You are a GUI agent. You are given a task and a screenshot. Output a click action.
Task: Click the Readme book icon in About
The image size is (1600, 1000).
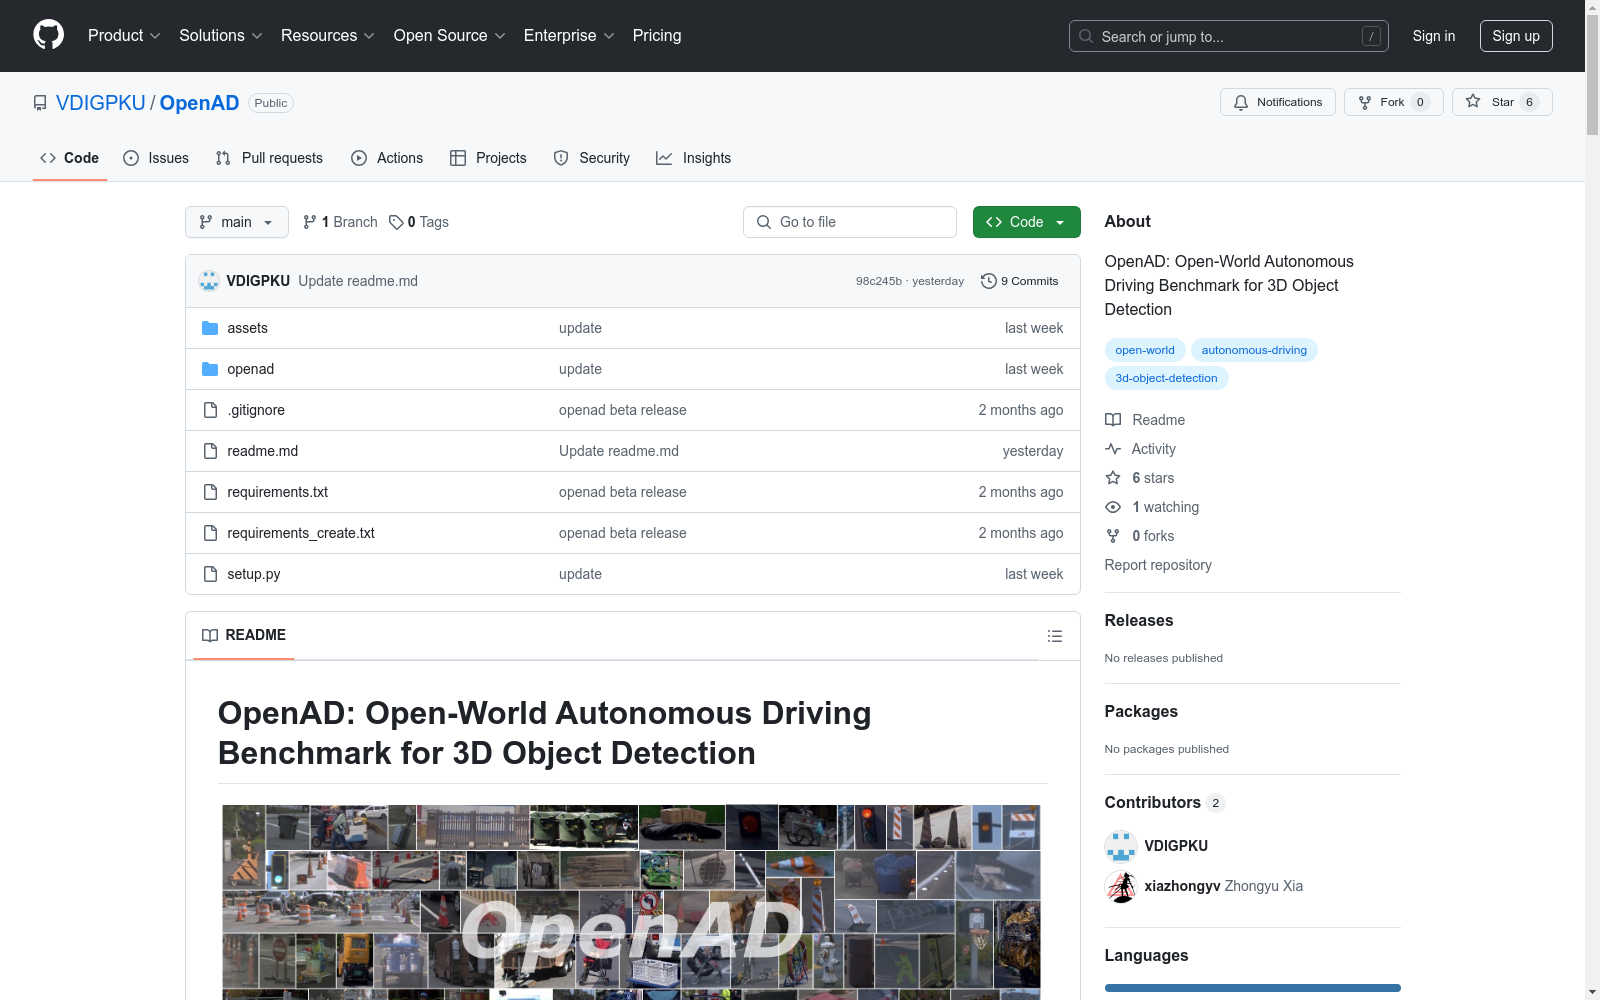pos(1113,420)
